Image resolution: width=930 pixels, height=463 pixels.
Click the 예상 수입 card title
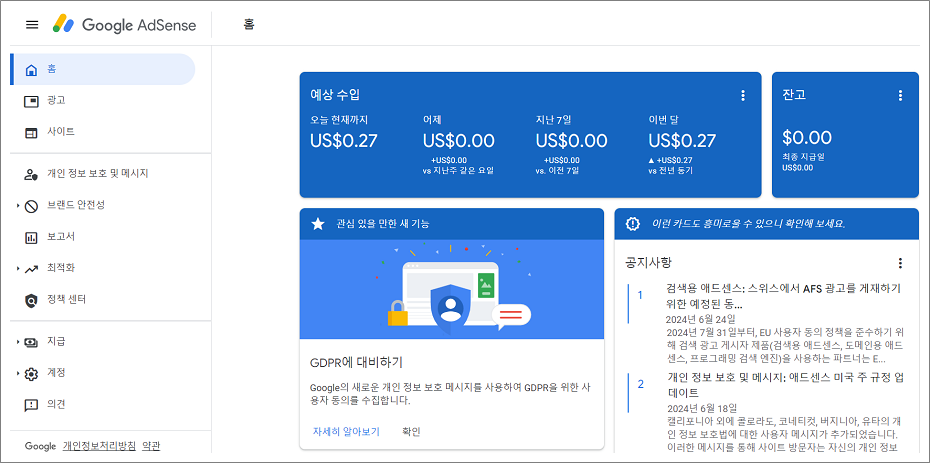coord(335,94)
